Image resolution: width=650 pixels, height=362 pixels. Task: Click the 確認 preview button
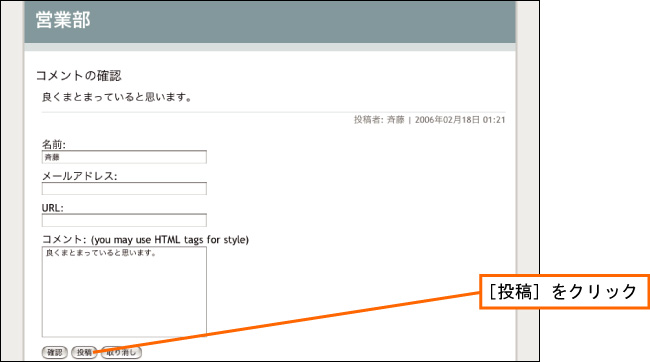pyautogui.click(x=54, y=352)
